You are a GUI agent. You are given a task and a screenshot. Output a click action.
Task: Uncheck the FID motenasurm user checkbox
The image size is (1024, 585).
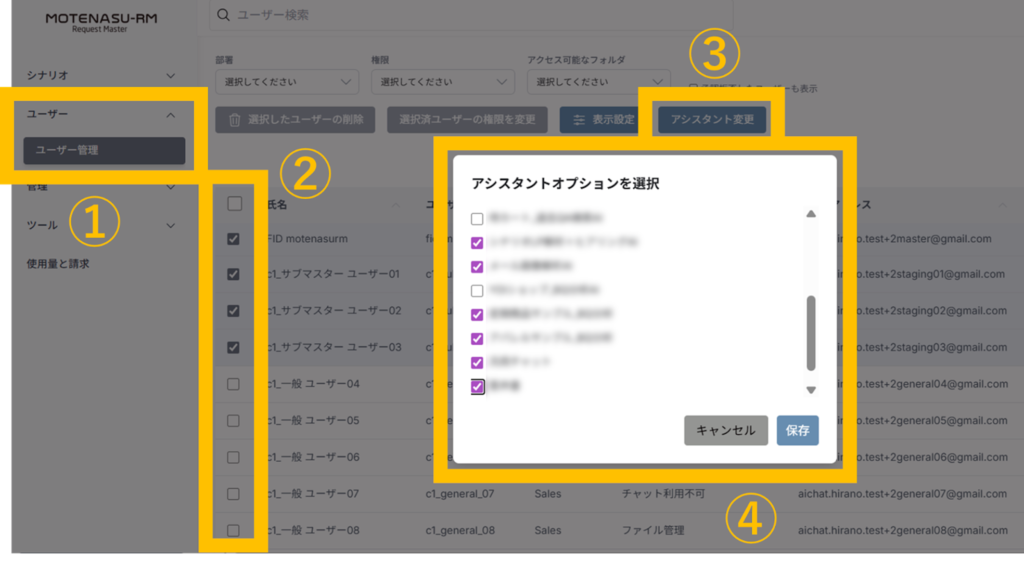[234, 239]
